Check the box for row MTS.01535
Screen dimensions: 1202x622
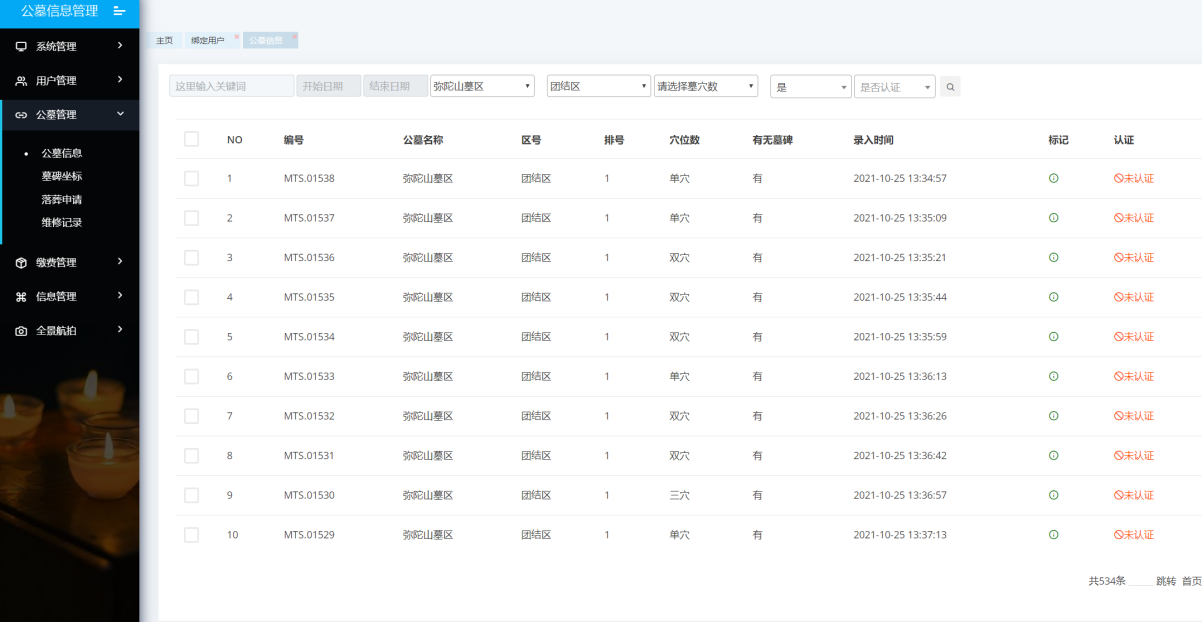click(191, 297)
